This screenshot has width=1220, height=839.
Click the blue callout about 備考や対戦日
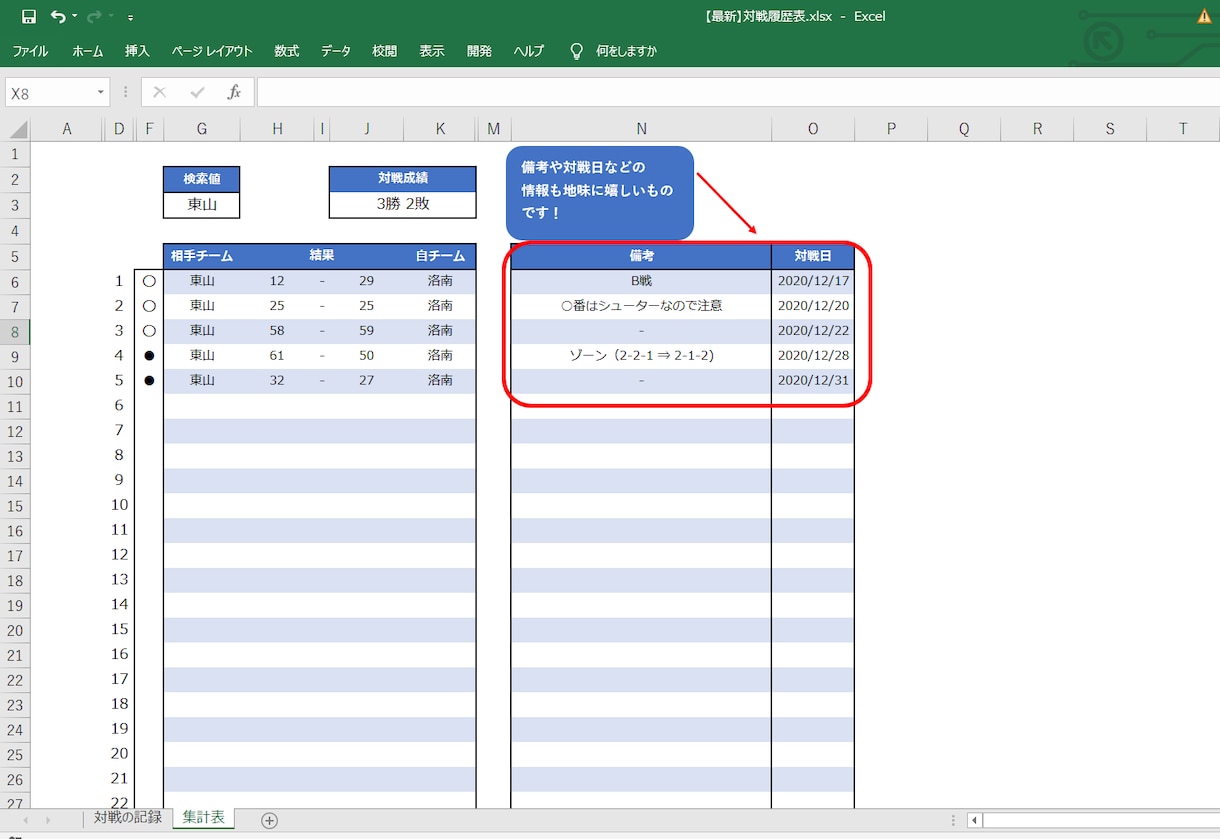(x=601, y=193)
